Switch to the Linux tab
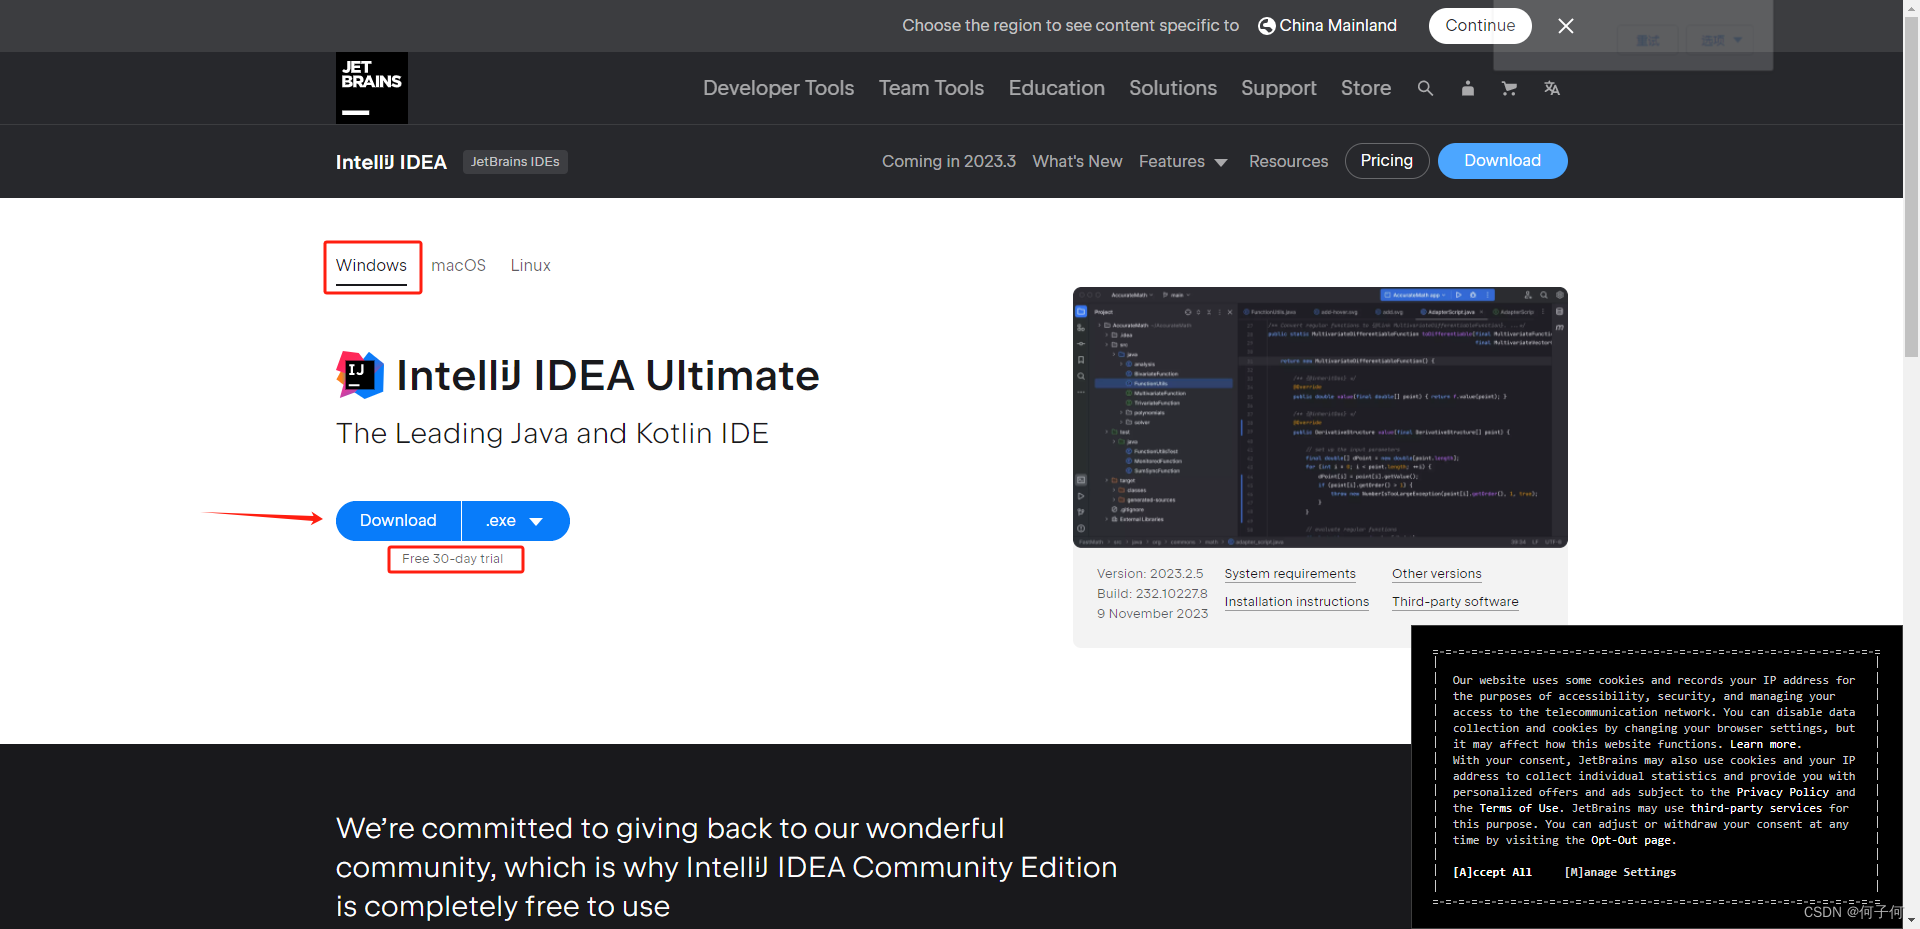 tap(530, 266)
